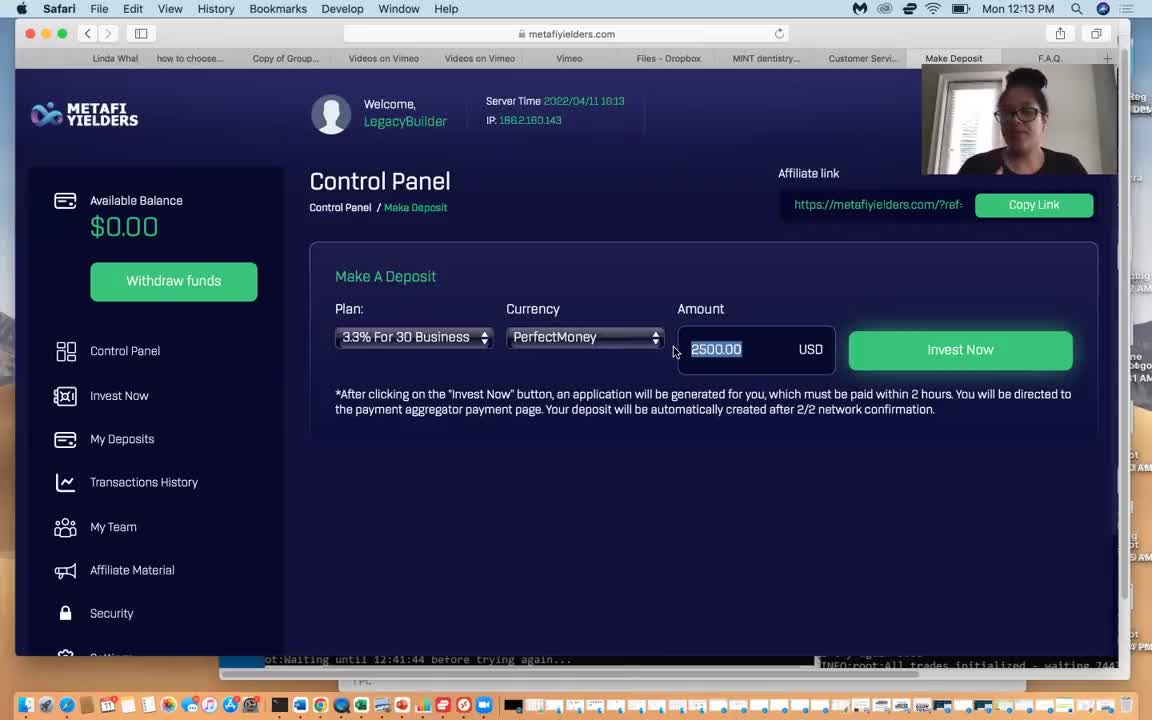Click the webcam video thumbnail
The width and height of the screenshot is (1152, 720).
click(x=1019, y=119)
